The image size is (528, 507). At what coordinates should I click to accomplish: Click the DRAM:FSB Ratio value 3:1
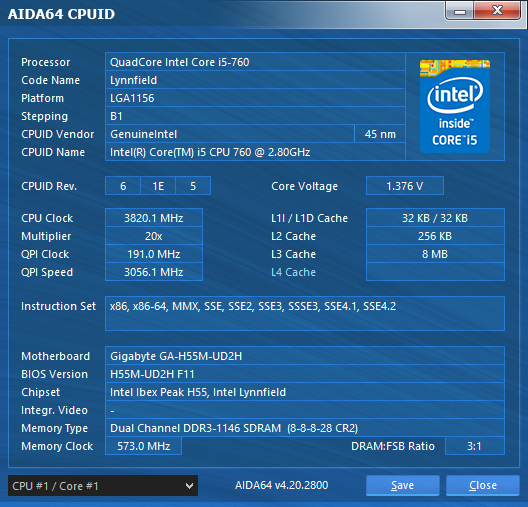pyautogui.click(x=474, y=446)
